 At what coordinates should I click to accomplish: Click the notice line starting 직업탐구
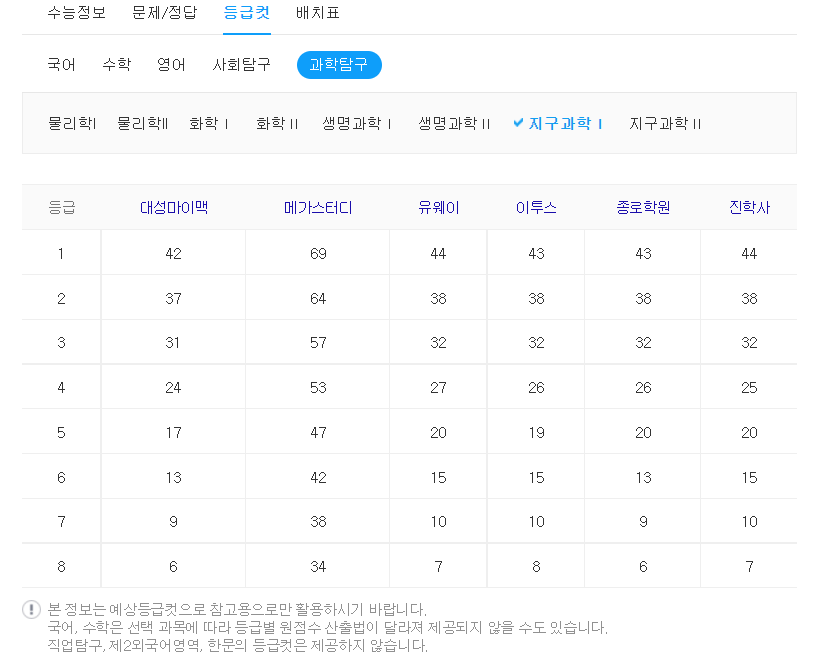(x=237, y=646)
